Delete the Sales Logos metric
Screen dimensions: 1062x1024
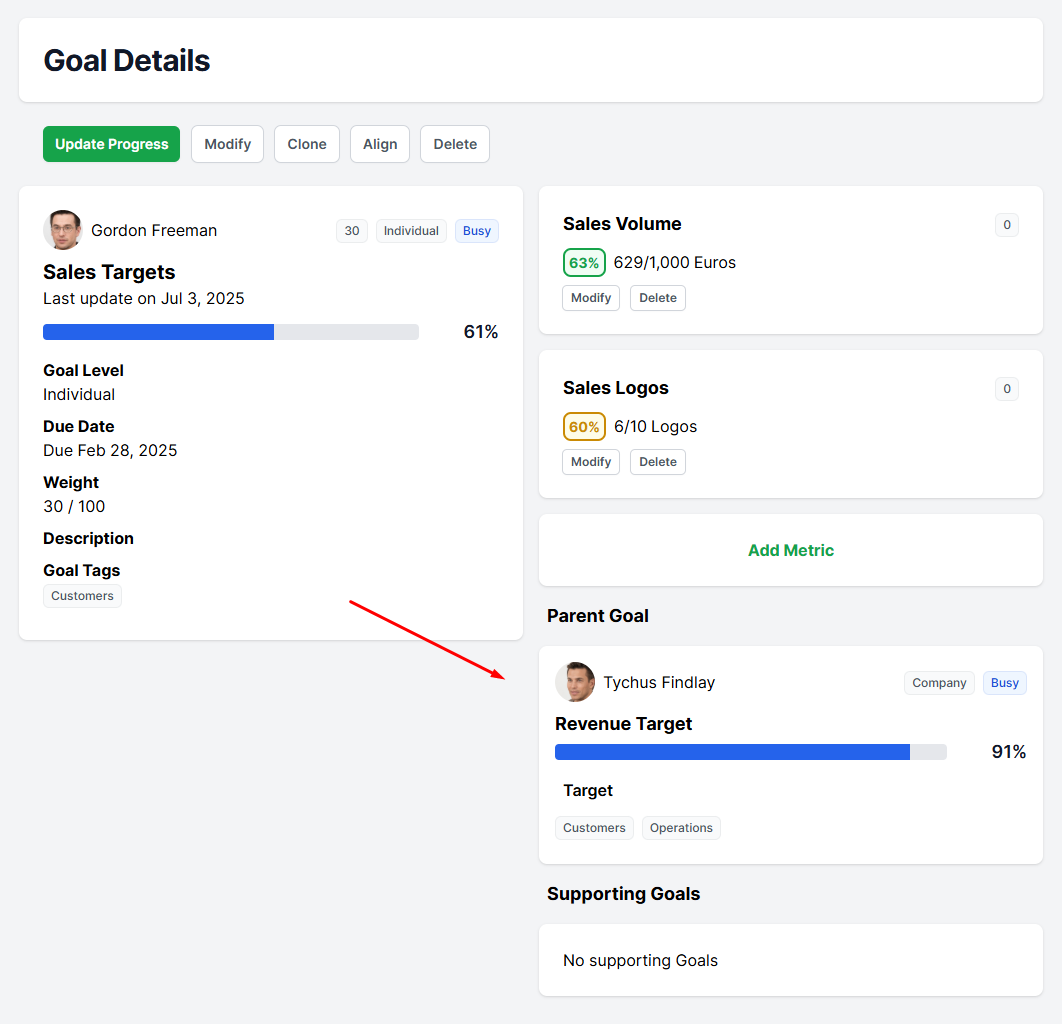point(658,462)
